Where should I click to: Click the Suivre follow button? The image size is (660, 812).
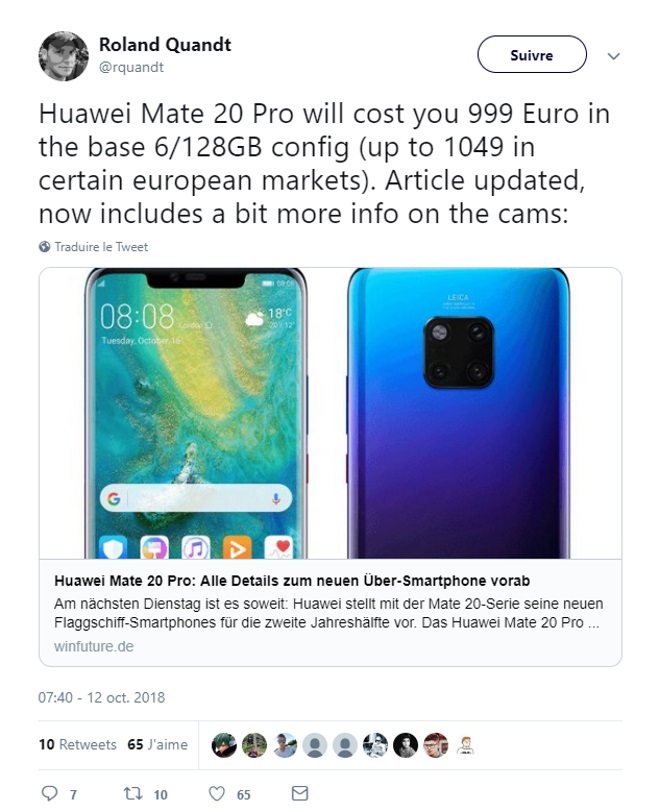pos(532,54)
